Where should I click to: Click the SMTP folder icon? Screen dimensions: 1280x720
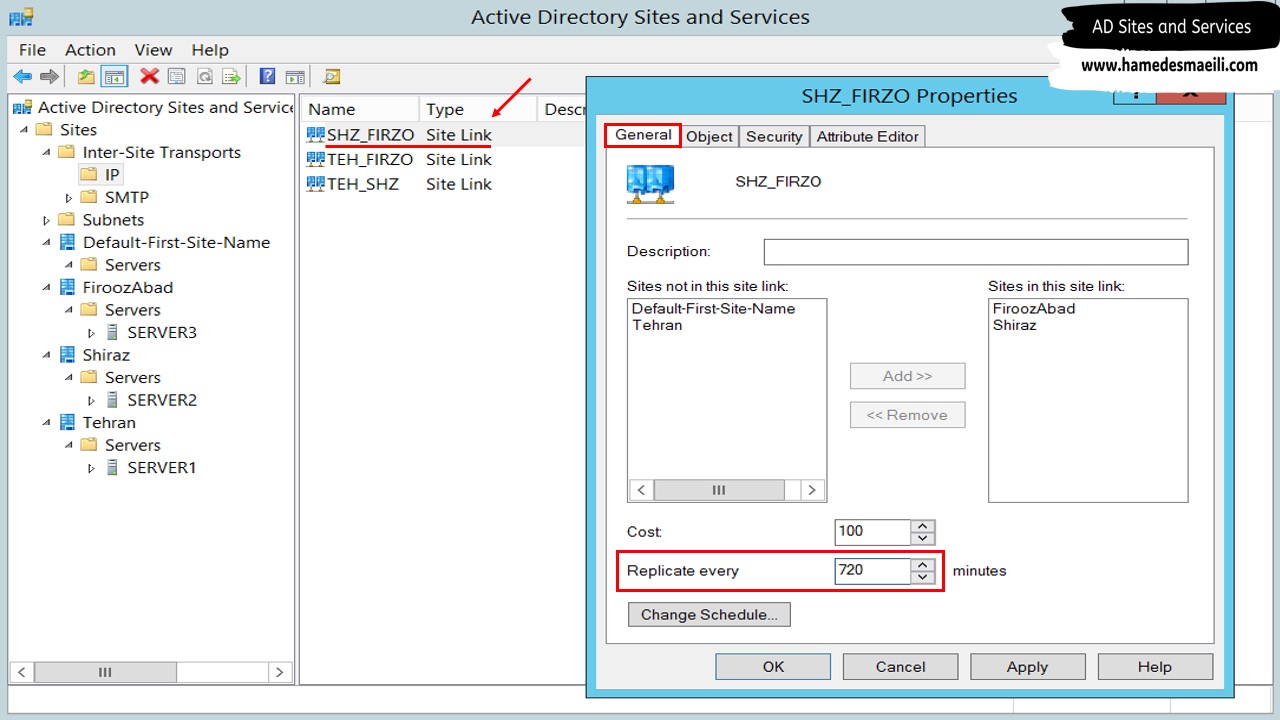89,197
